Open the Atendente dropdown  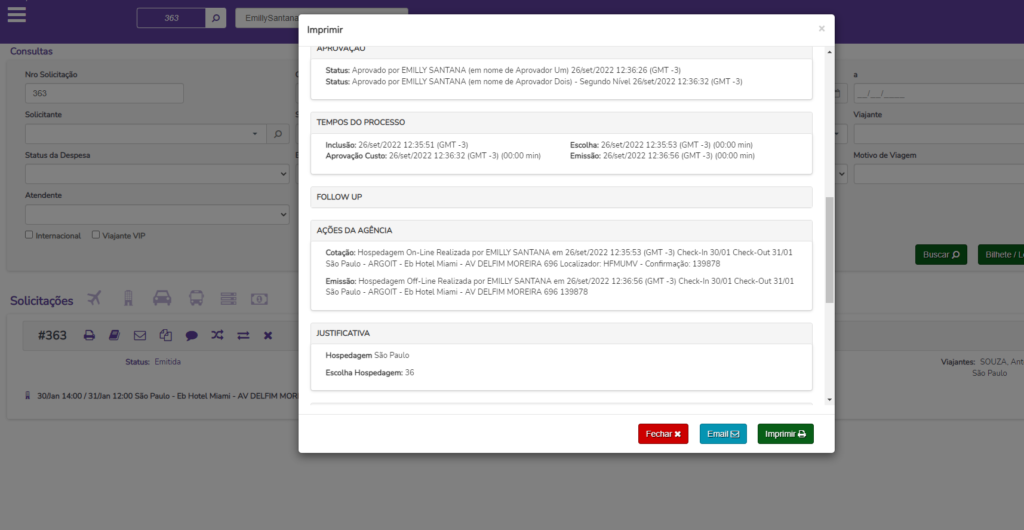(157, 214)
